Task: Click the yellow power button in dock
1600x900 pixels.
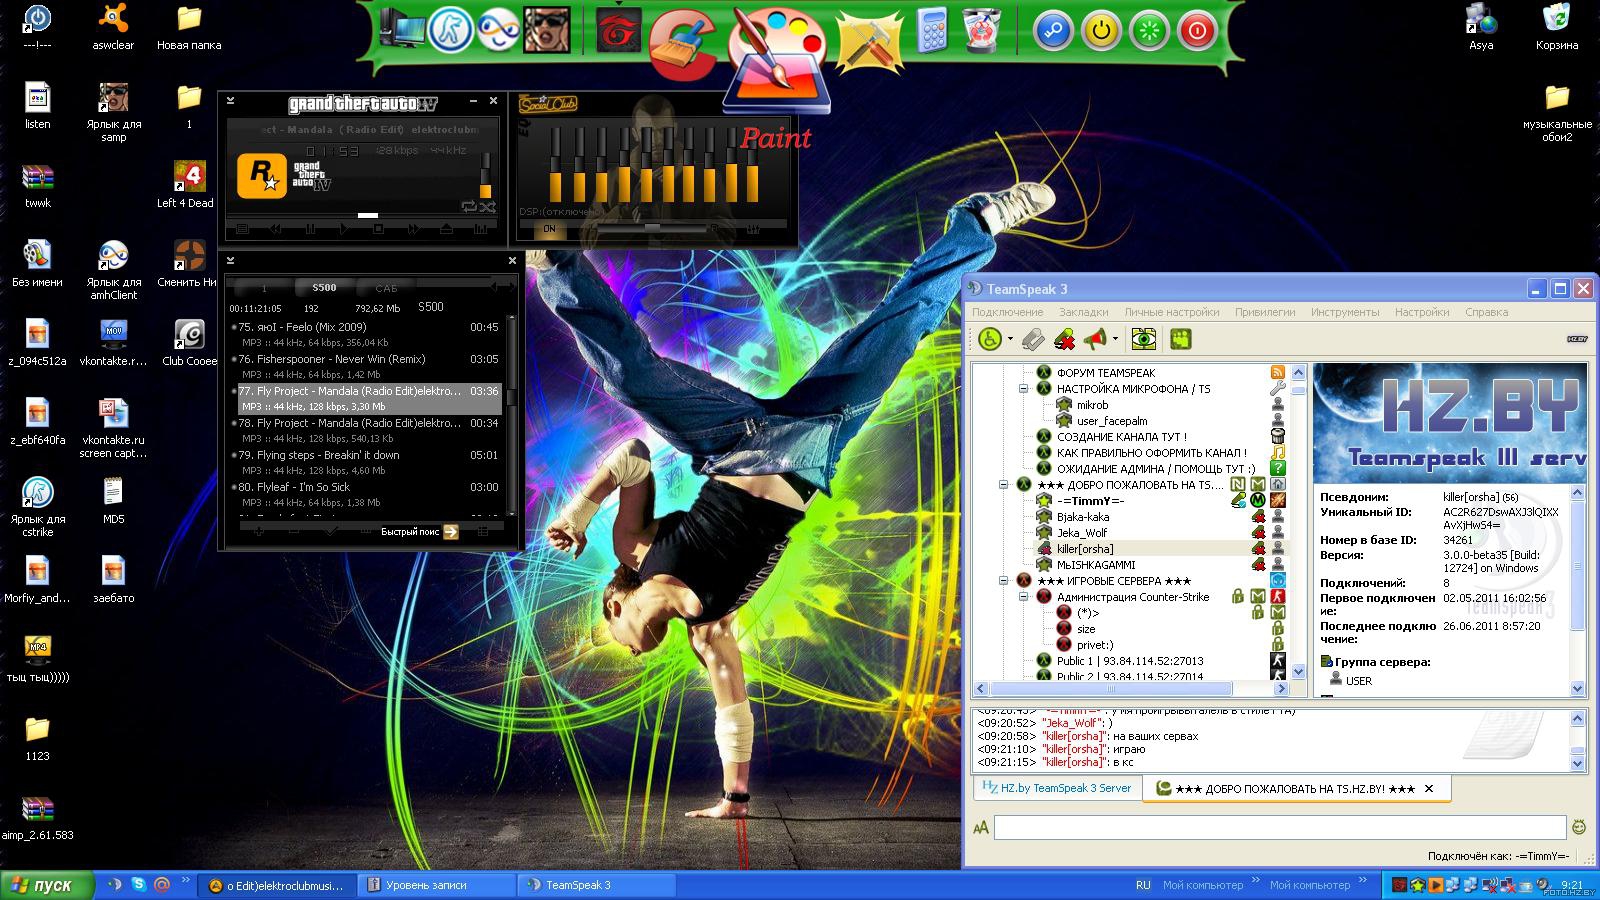Action: pyautogui.click(x=1101, y=31)
